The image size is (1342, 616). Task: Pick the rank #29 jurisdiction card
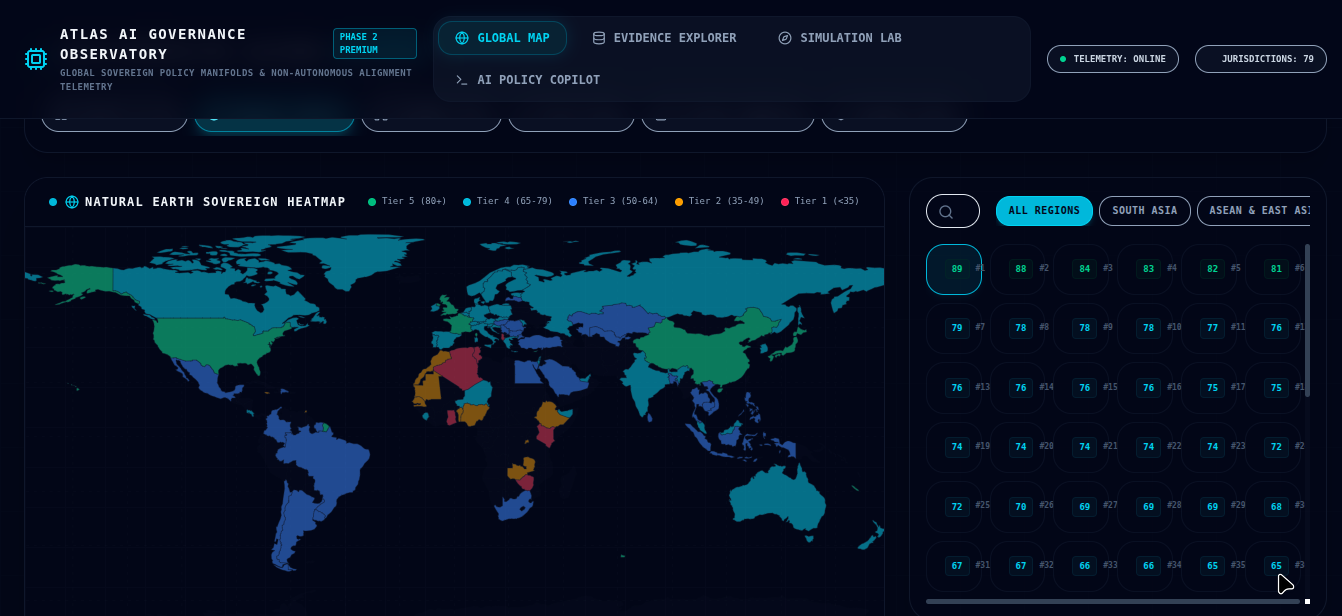point(1210,507)
